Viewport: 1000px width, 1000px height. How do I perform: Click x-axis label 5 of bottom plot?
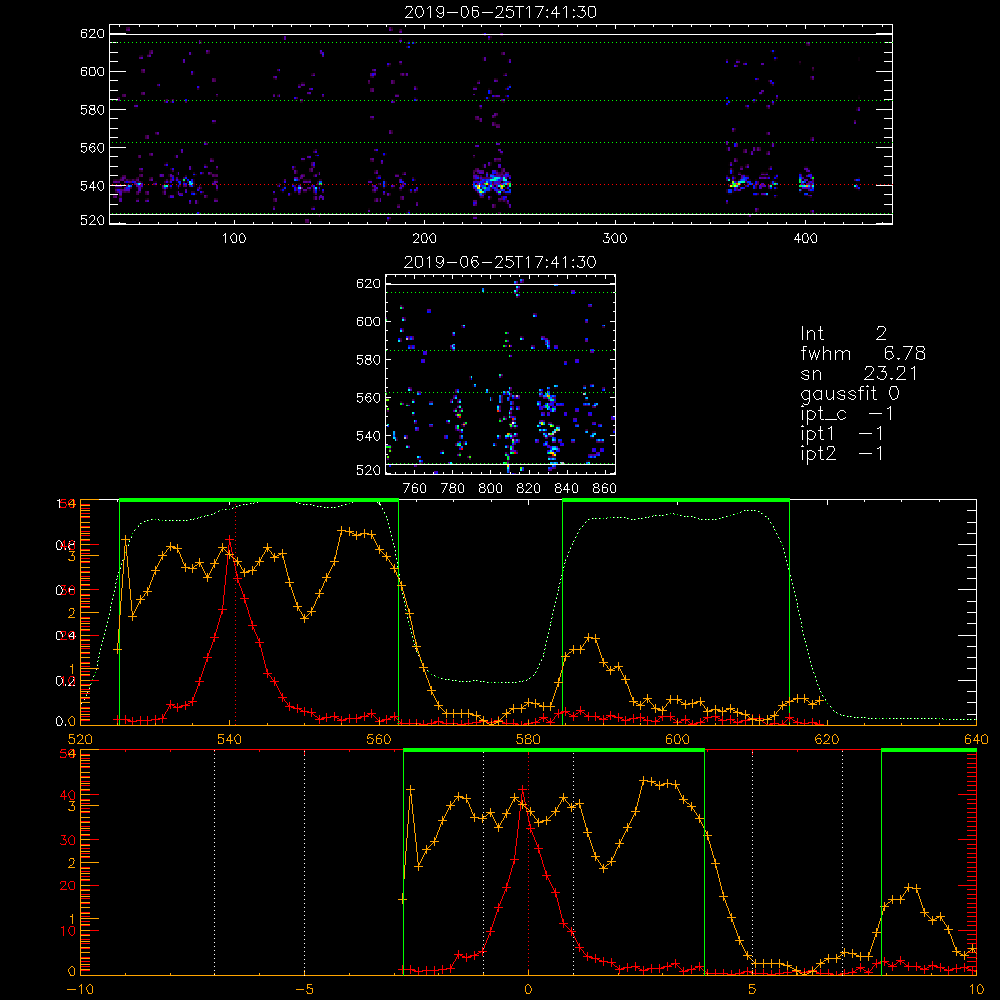click(753, 989)
